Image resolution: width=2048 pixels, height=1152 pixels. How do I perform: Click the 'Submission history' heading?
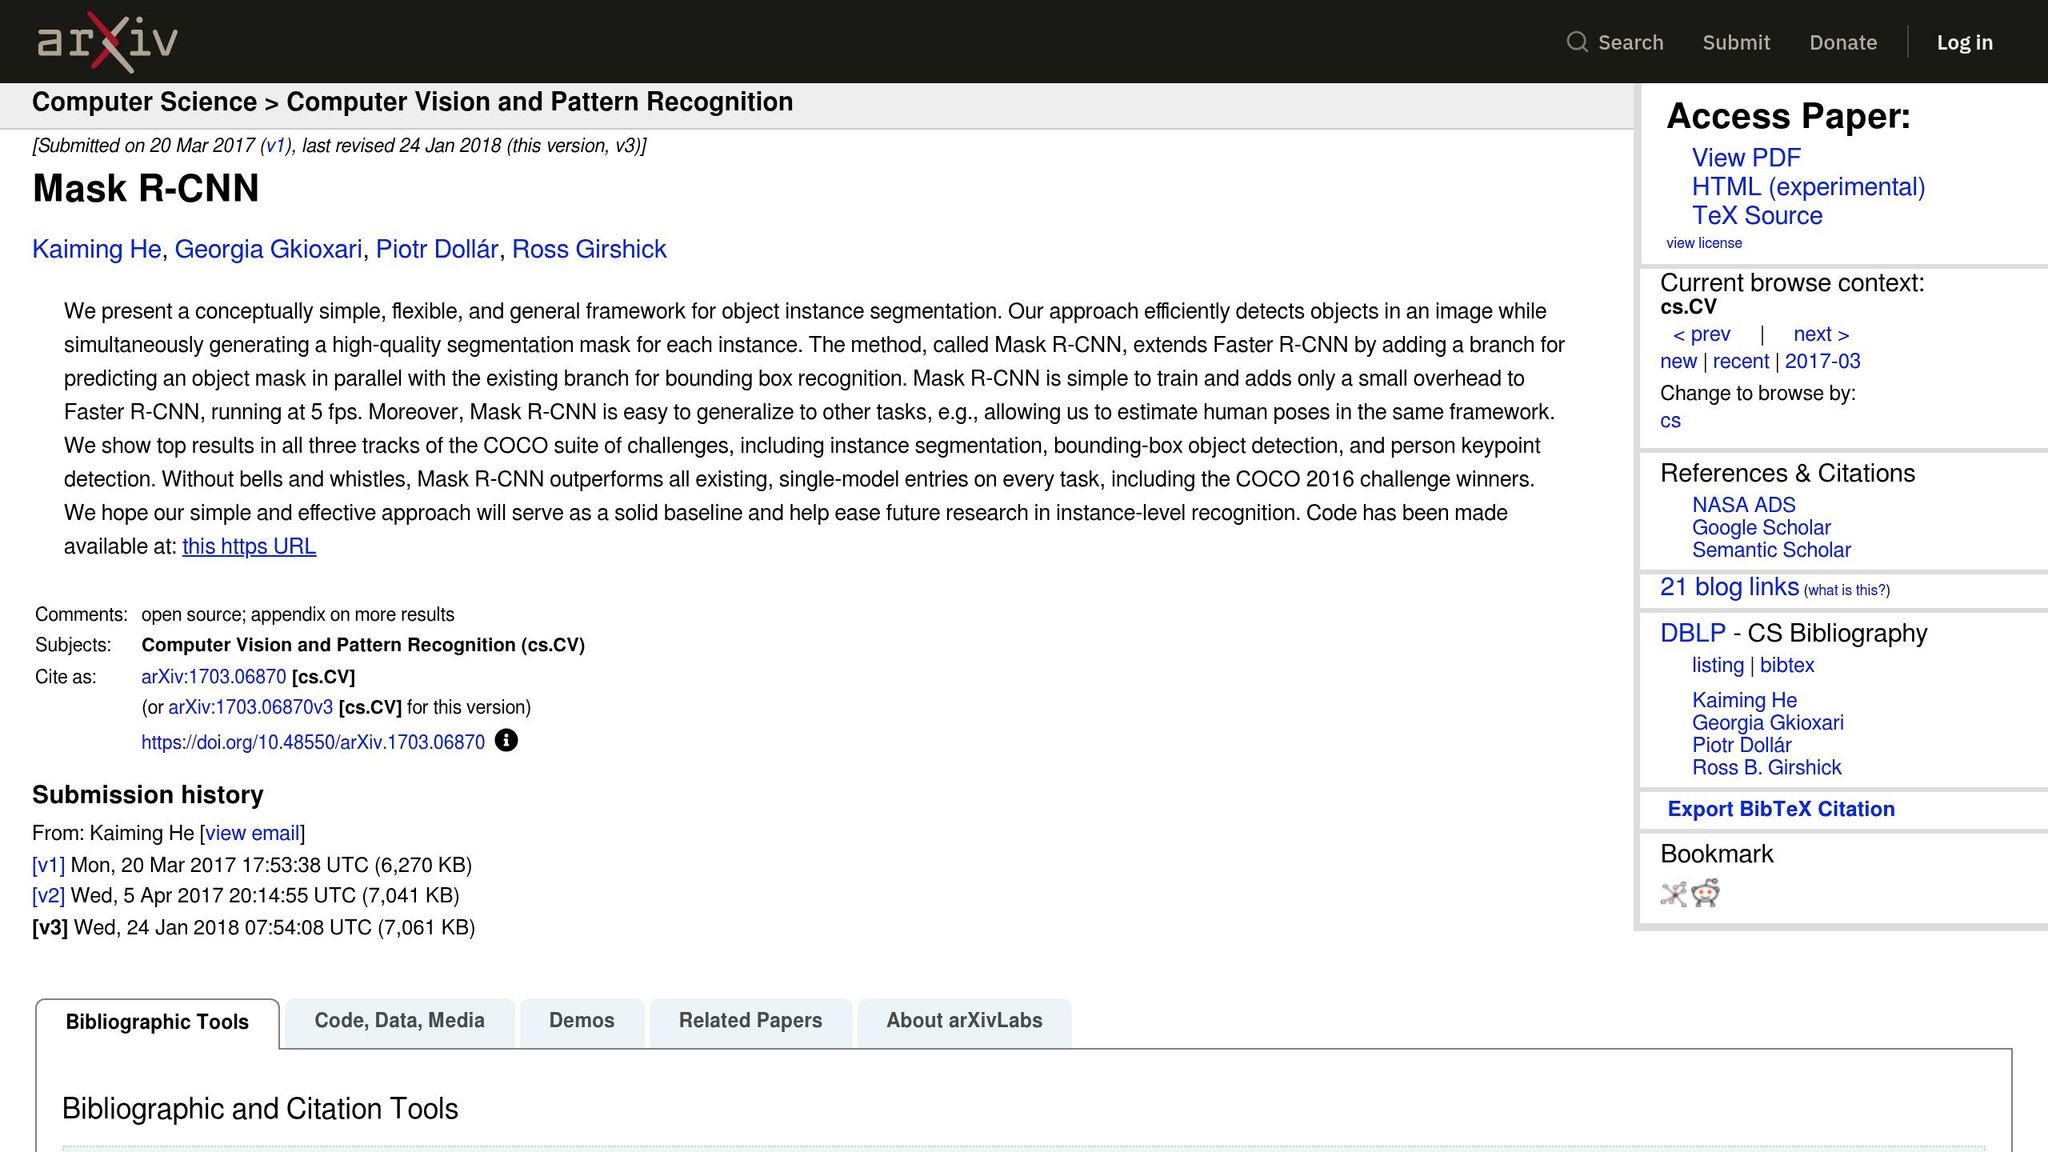tap(148, 795)
